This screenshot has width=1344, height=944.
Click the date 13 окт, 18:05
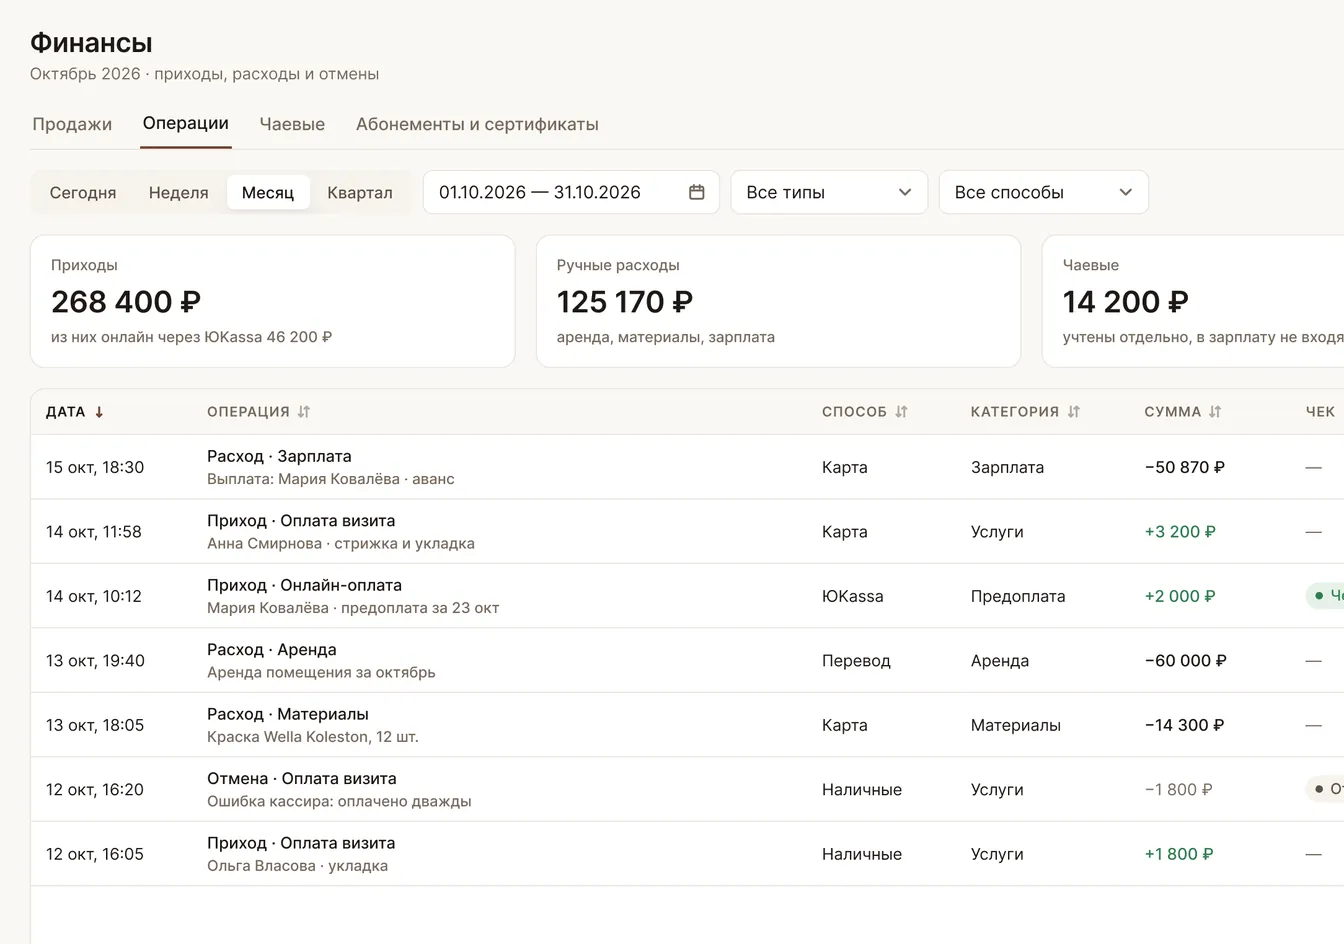[95, 725]
